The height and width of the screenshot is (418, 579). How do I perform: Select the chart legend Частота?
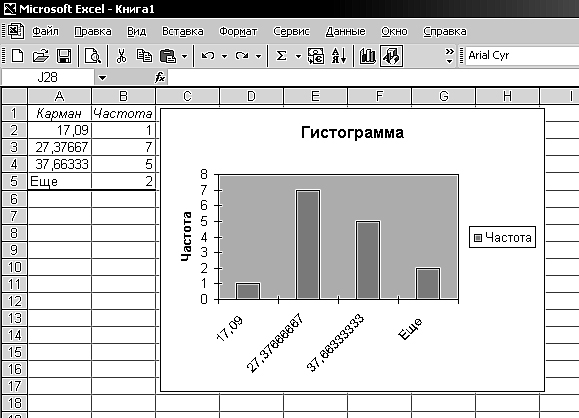pyautogui.click(x=502, y=237)
